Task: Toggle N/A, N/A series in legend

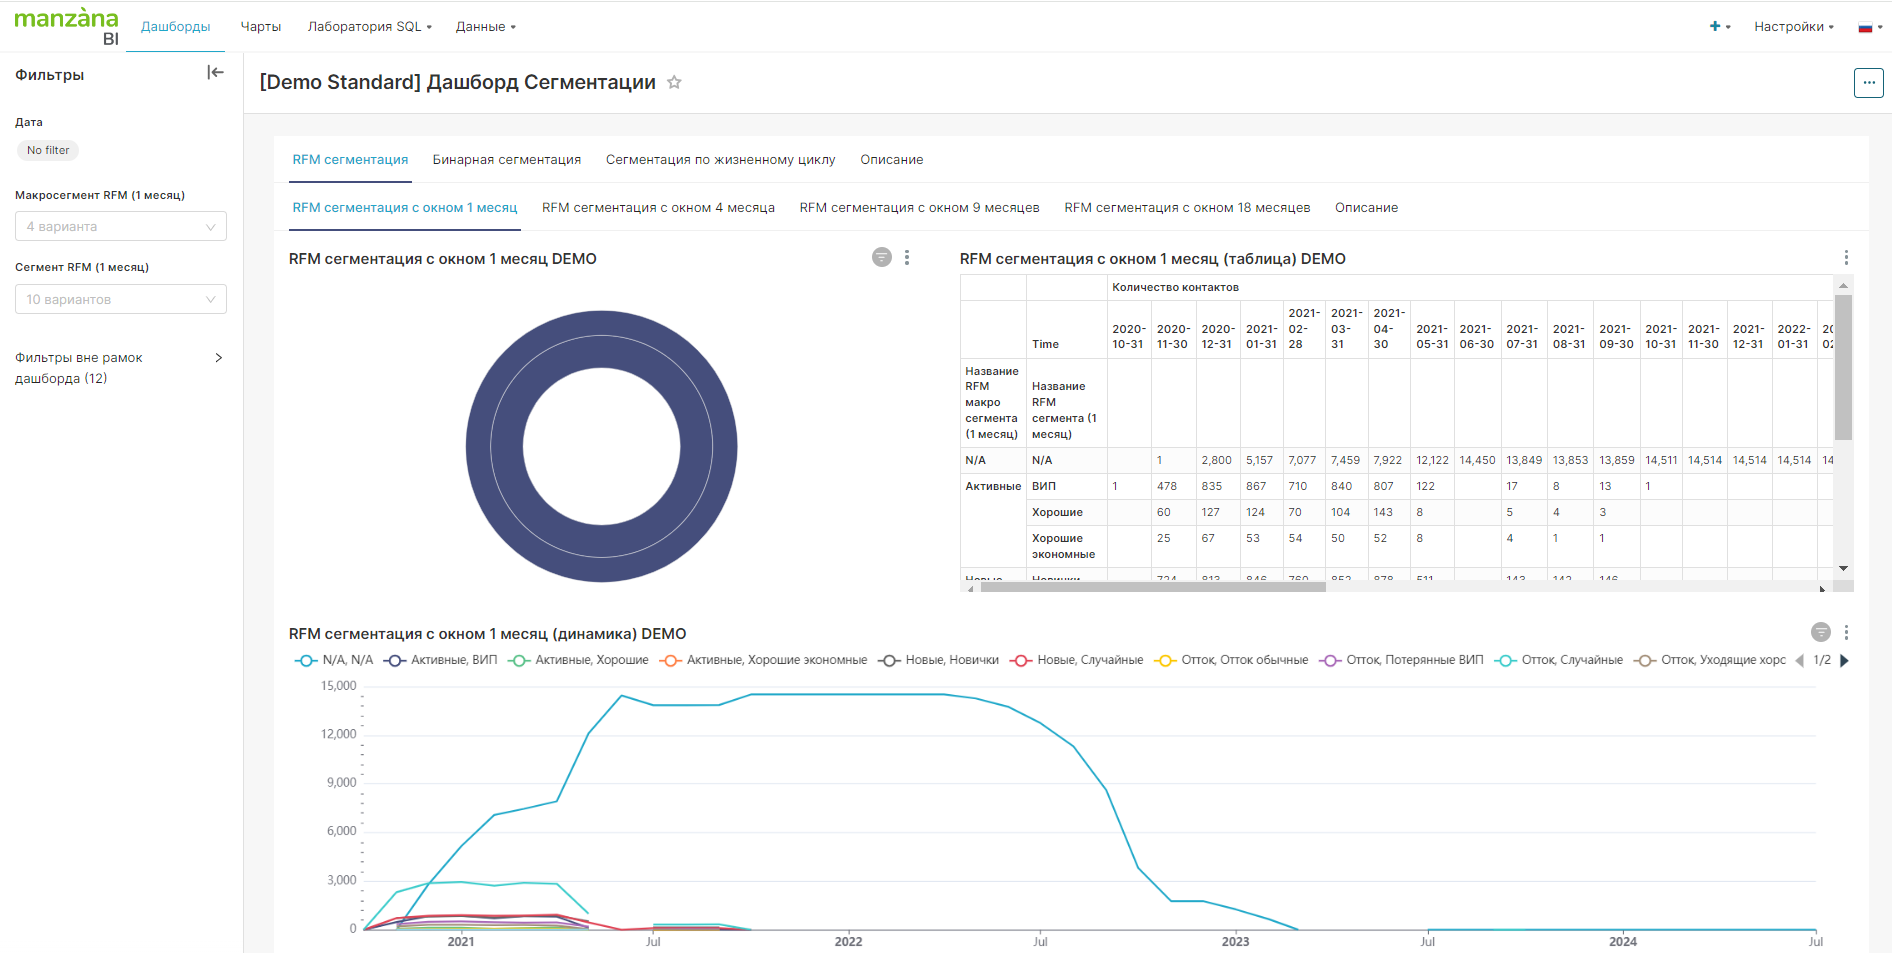Action: click(334, 660)
